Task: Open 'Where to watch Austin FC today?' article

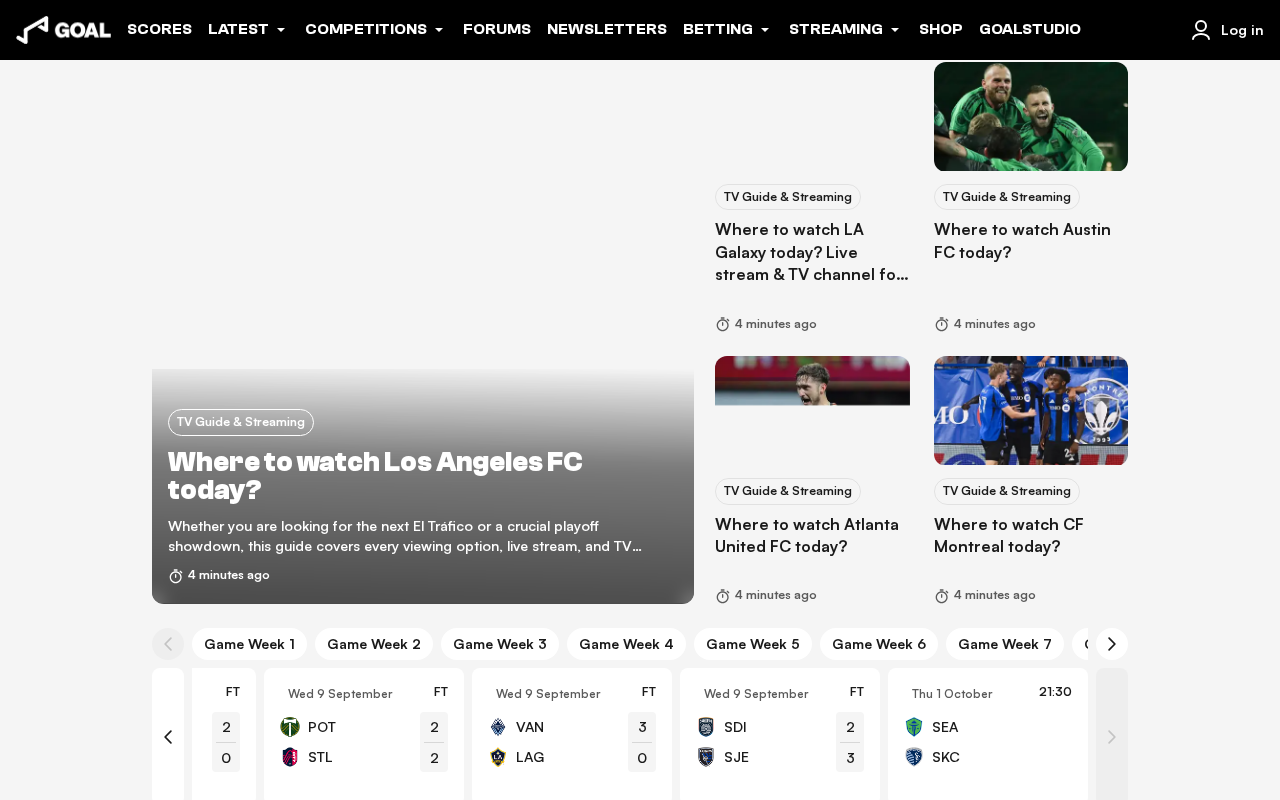Action: coord(1022,241)
